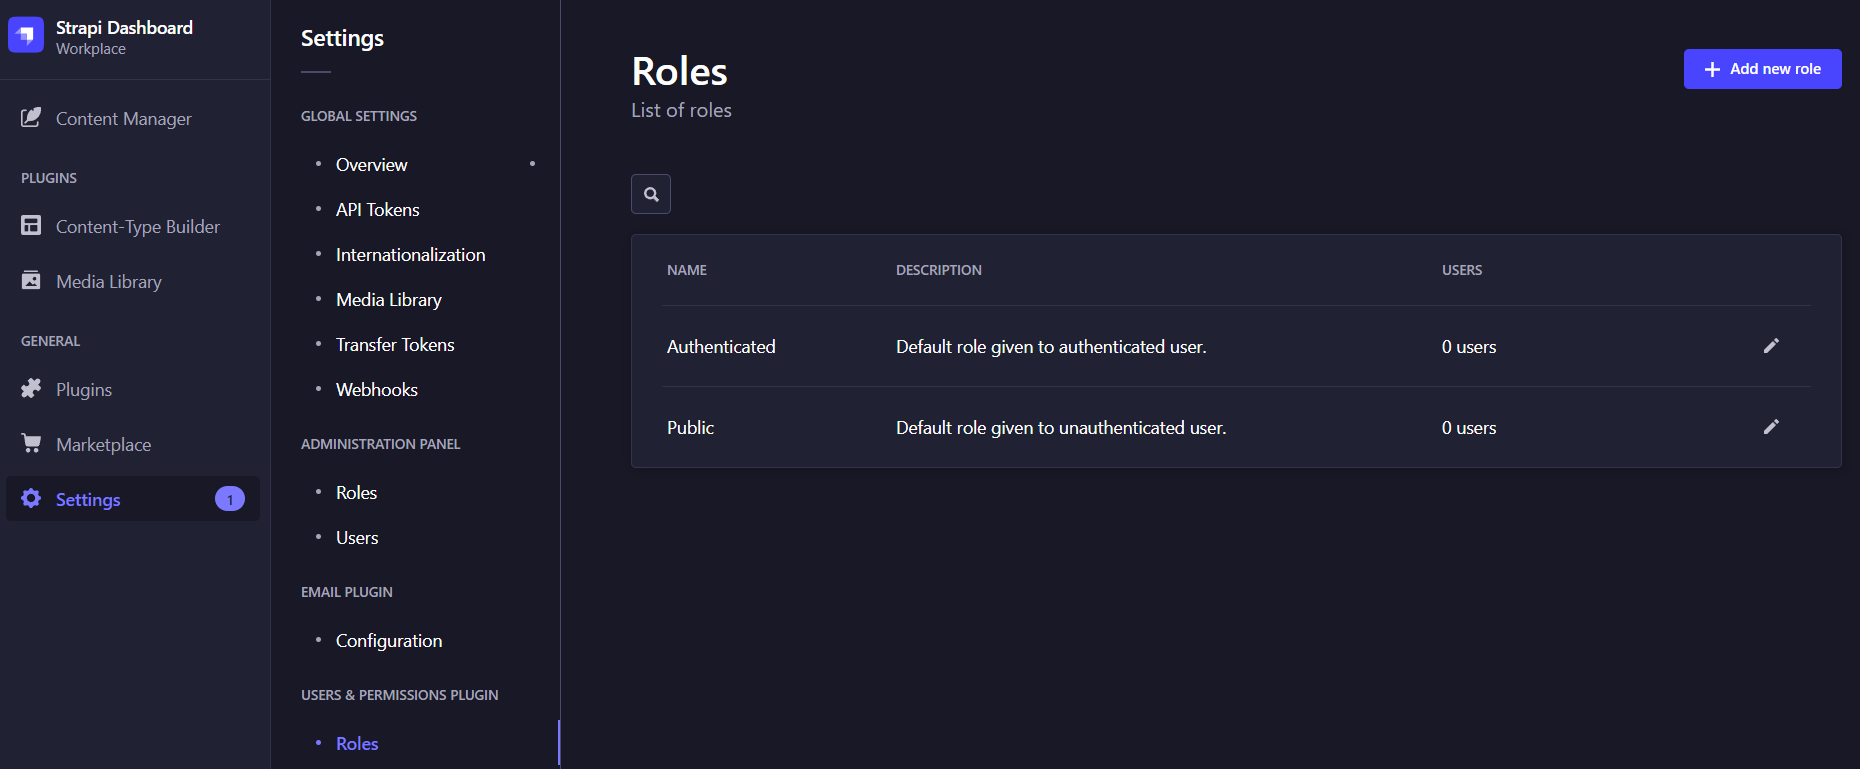Go to API Tokens settings
This screenshot has height=769, width=1860.
[x=377, y=210]
